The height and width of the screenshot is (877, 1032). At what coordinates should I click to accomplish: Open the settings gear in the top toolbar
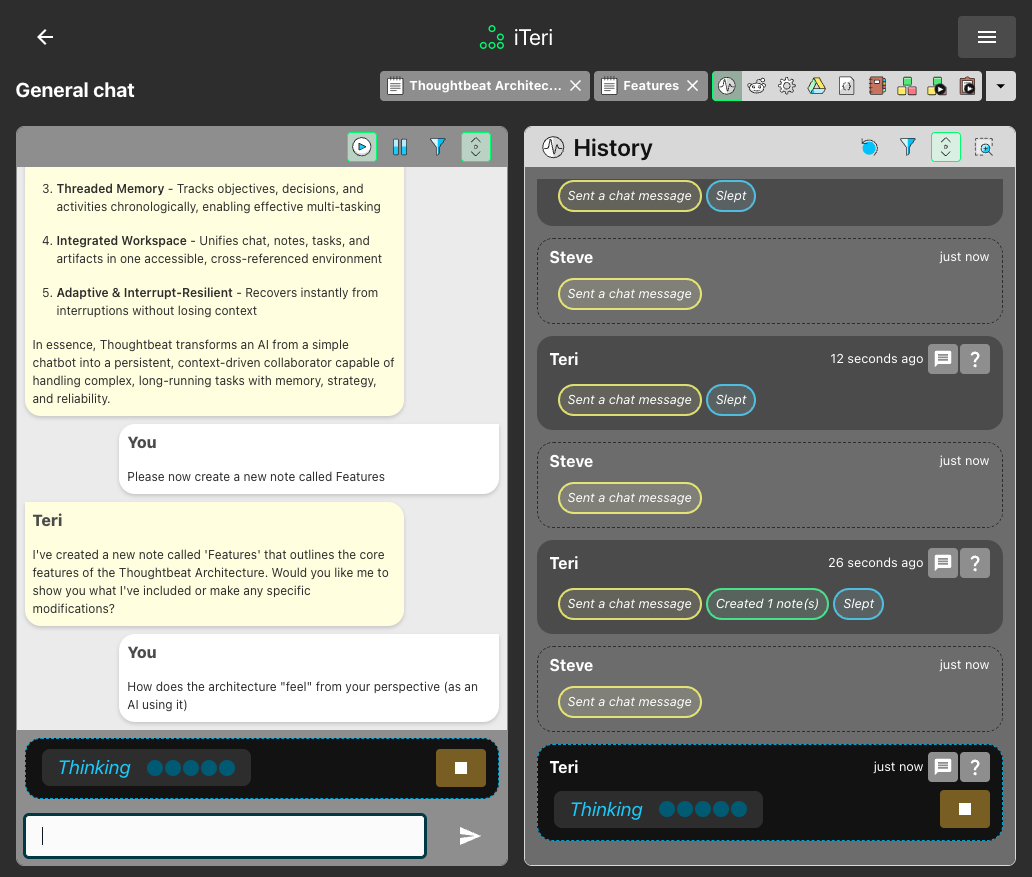point(787,86)
